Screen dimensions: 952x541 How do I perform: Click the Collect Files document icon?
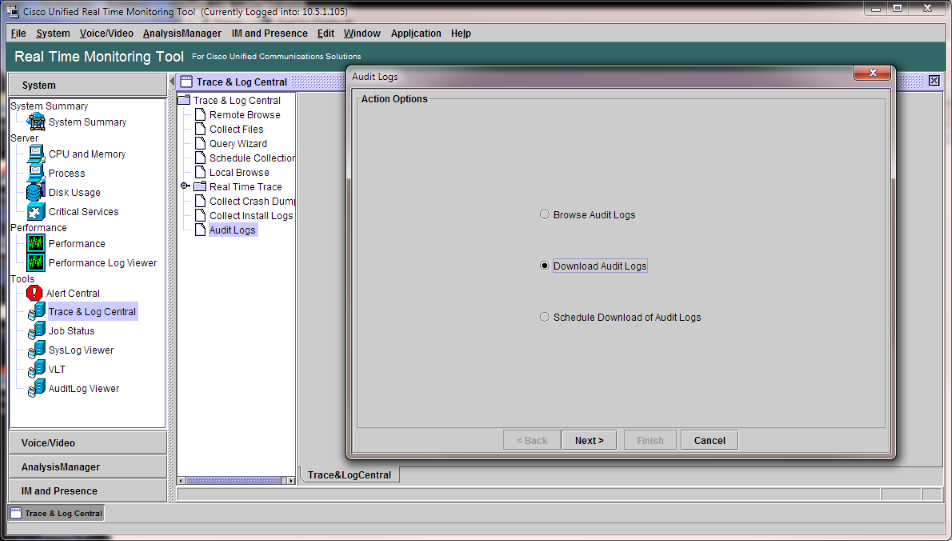[200, 129]
